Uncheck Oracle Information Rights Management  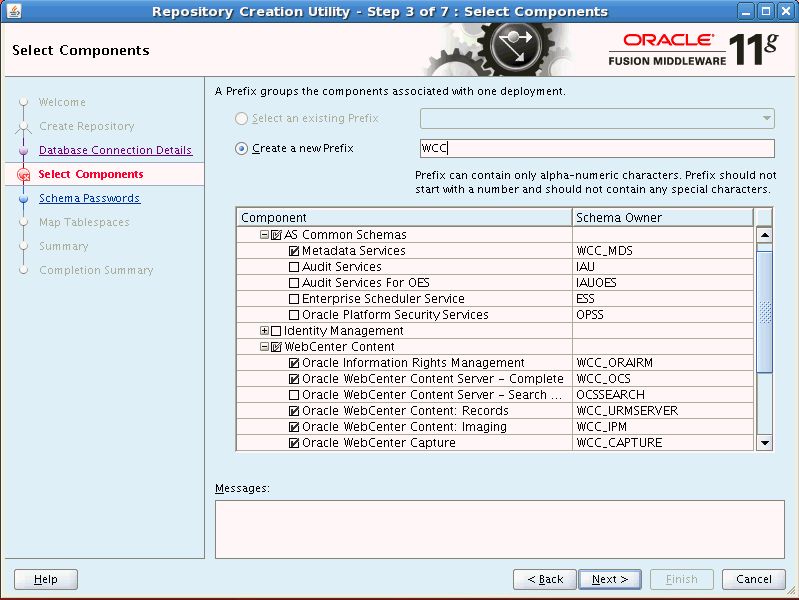coord(294,363)
